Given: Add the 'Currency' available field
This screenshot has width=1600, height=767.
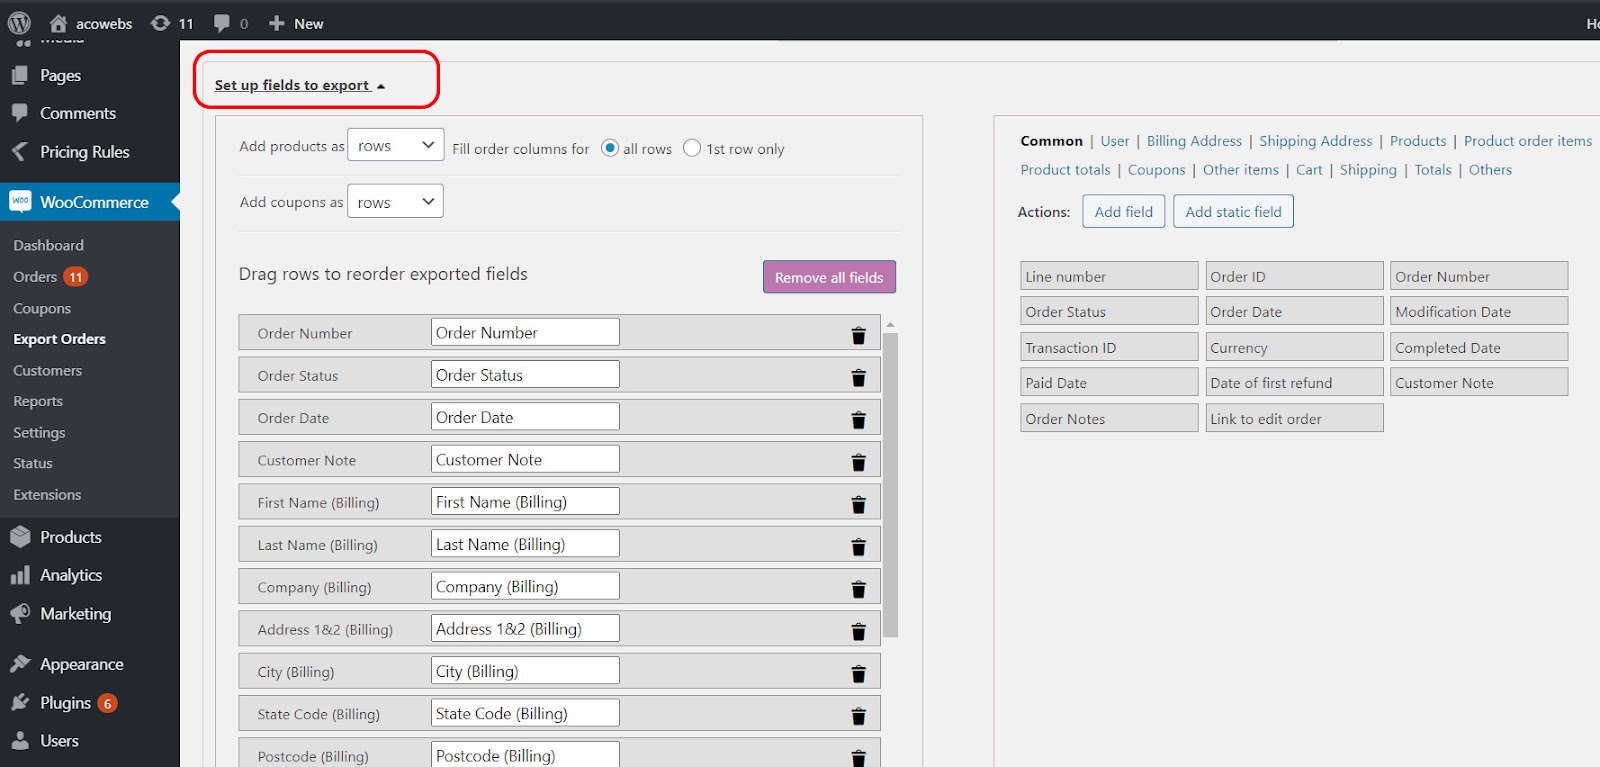Looking at the screenshot, I should click(x=1294, y=347).
